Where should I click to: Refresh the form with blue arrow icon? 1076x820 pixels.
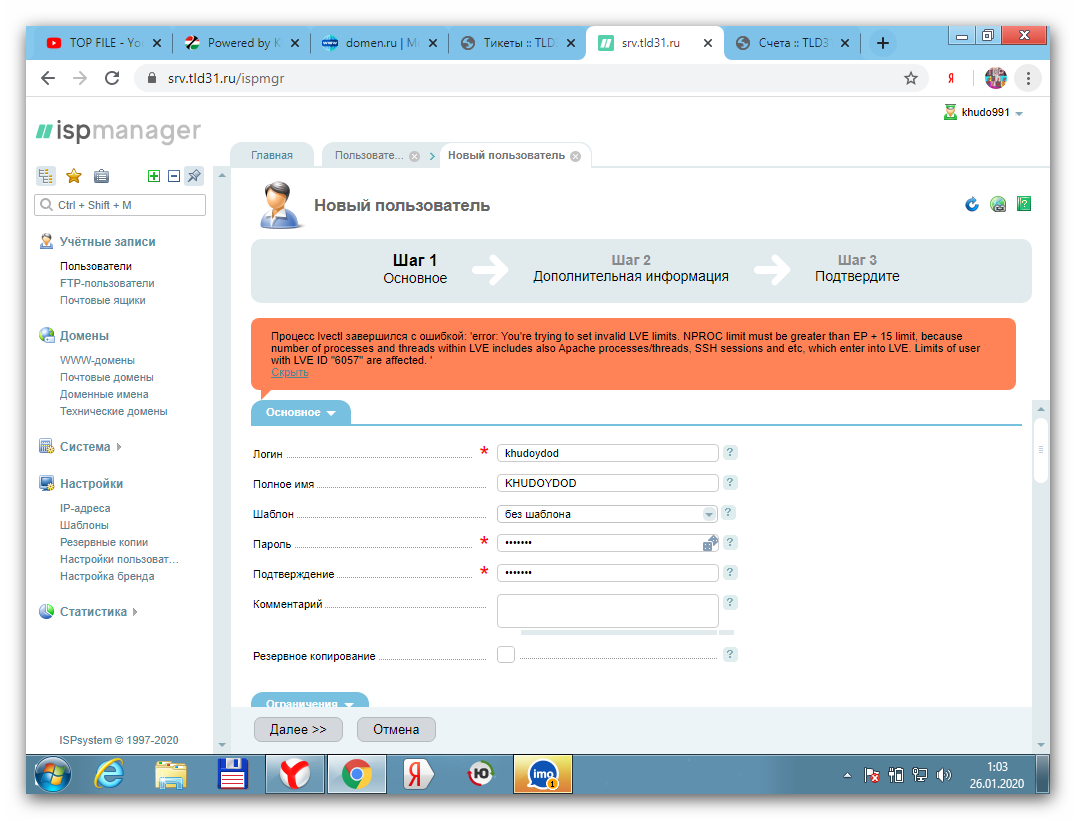971,204
